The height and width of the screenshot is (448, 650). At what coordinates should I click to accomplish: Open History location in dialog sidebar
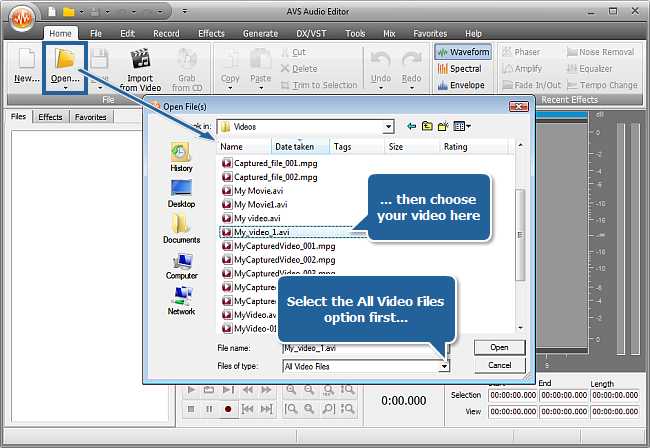click(181, 157)
